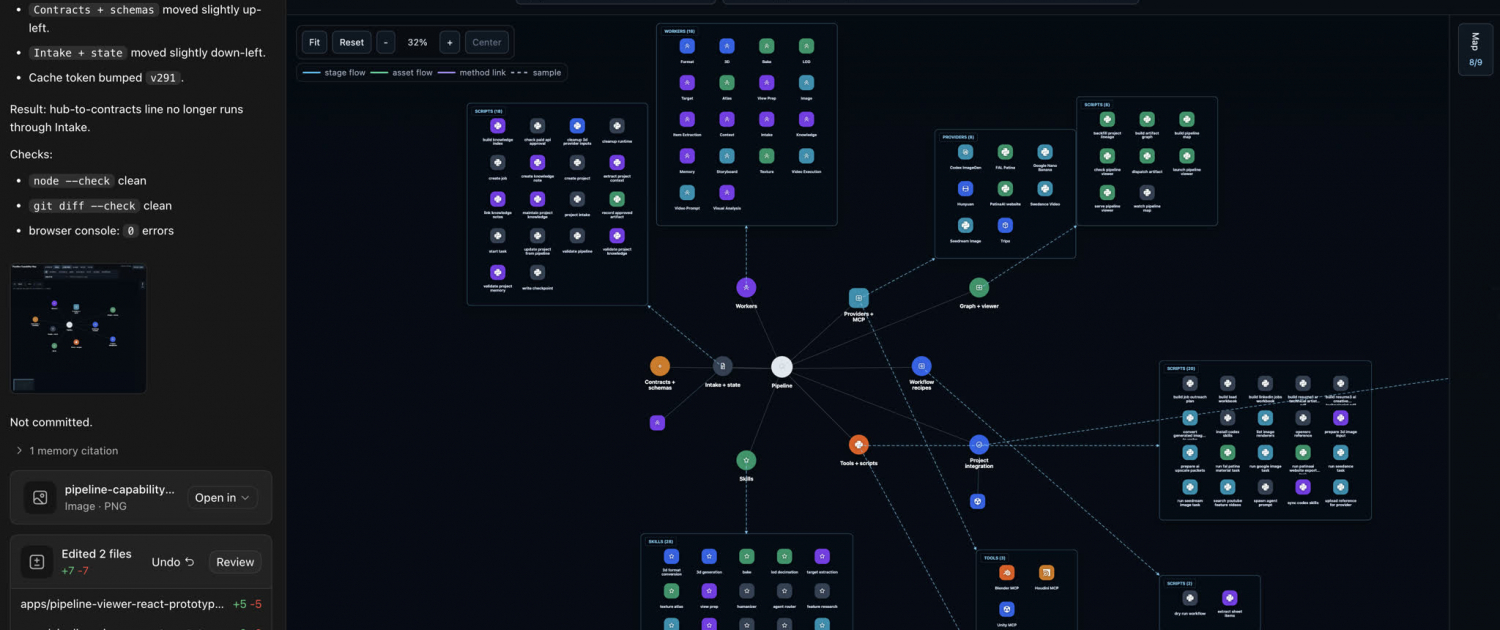Screen dimensions: 1500x630
Task: Open the 3d generation skill icon
Action: [x=709, y=556]
